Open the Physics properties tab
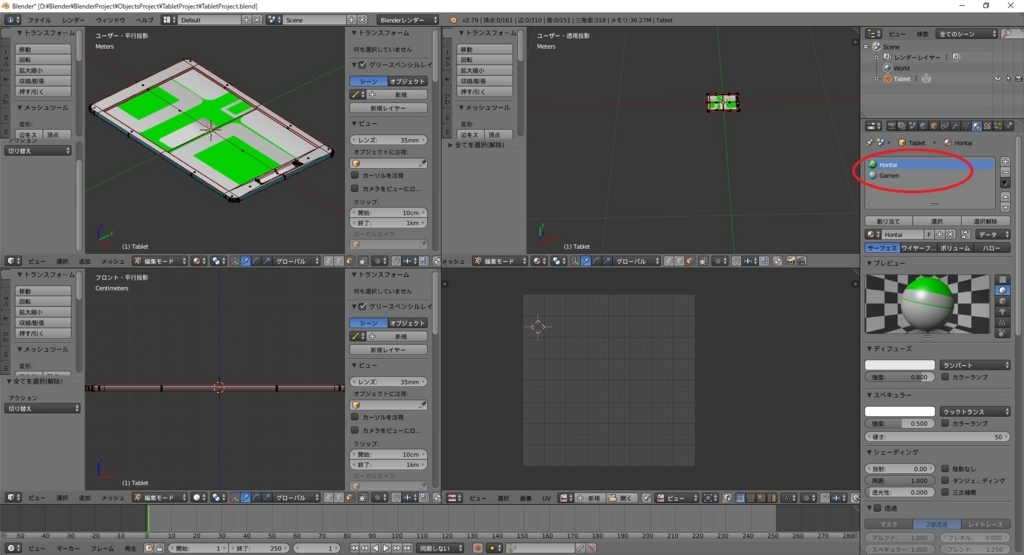Viewport: 1024px width, 555px height. [1009, 125]
